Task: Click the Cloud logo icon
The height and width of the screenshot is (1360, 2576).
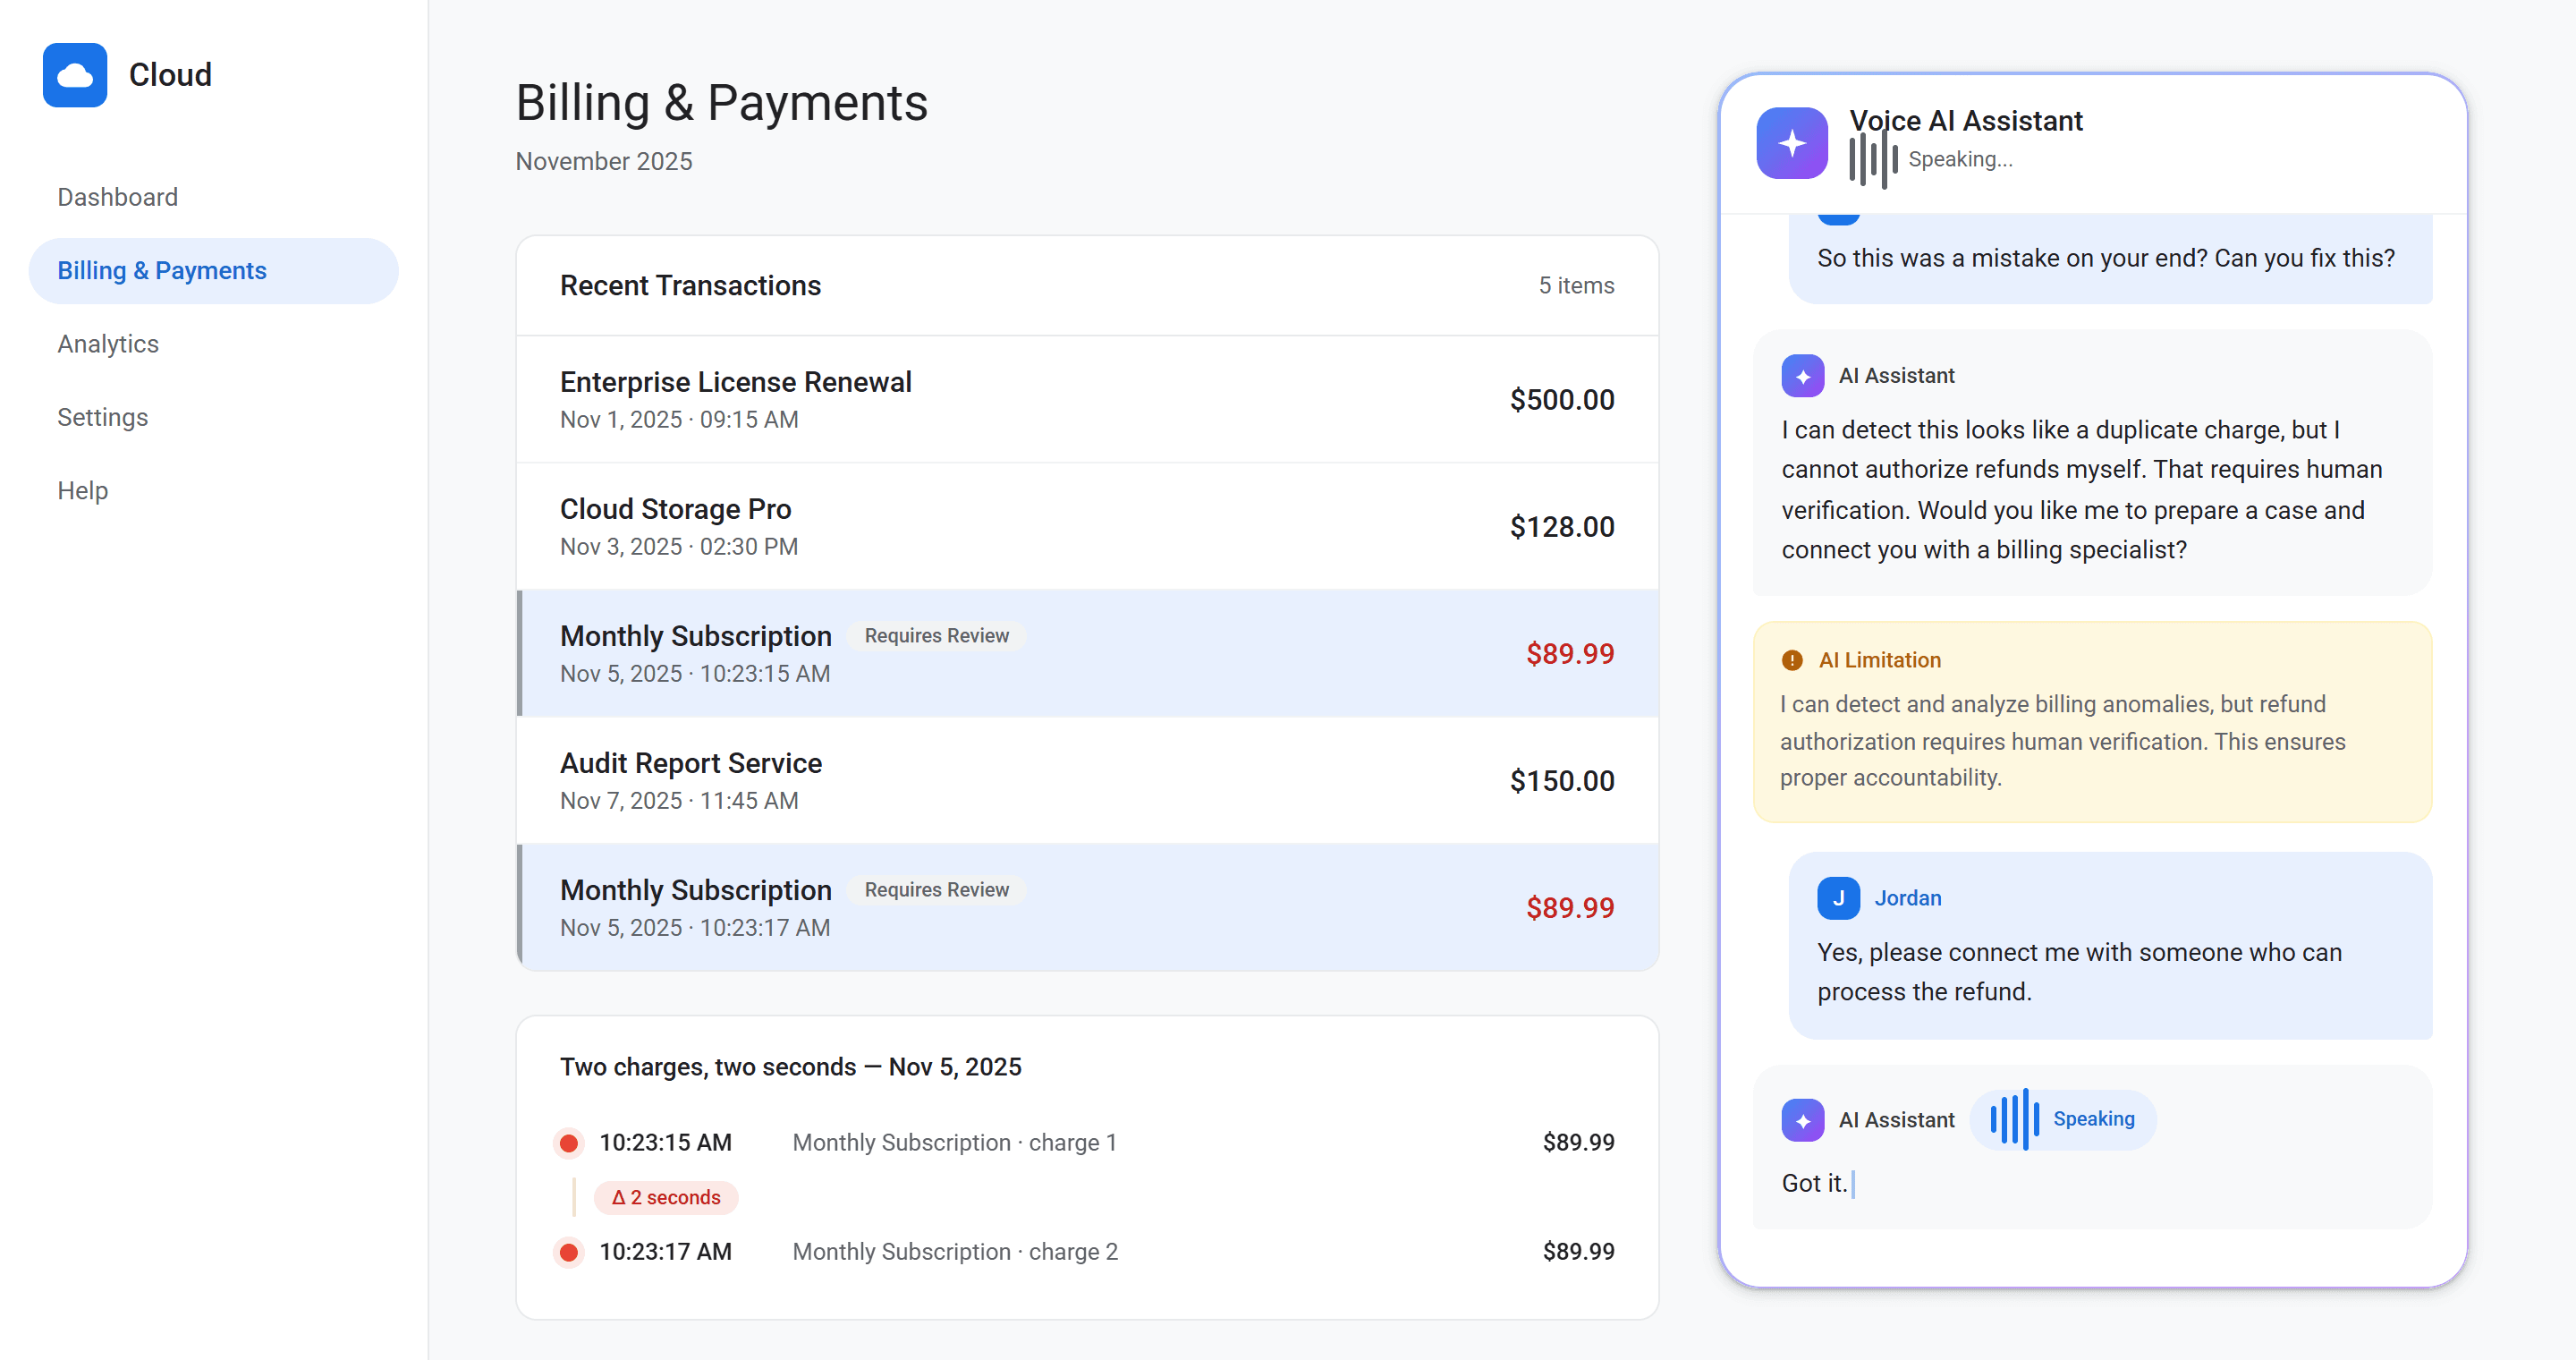Action: point(75,75)
